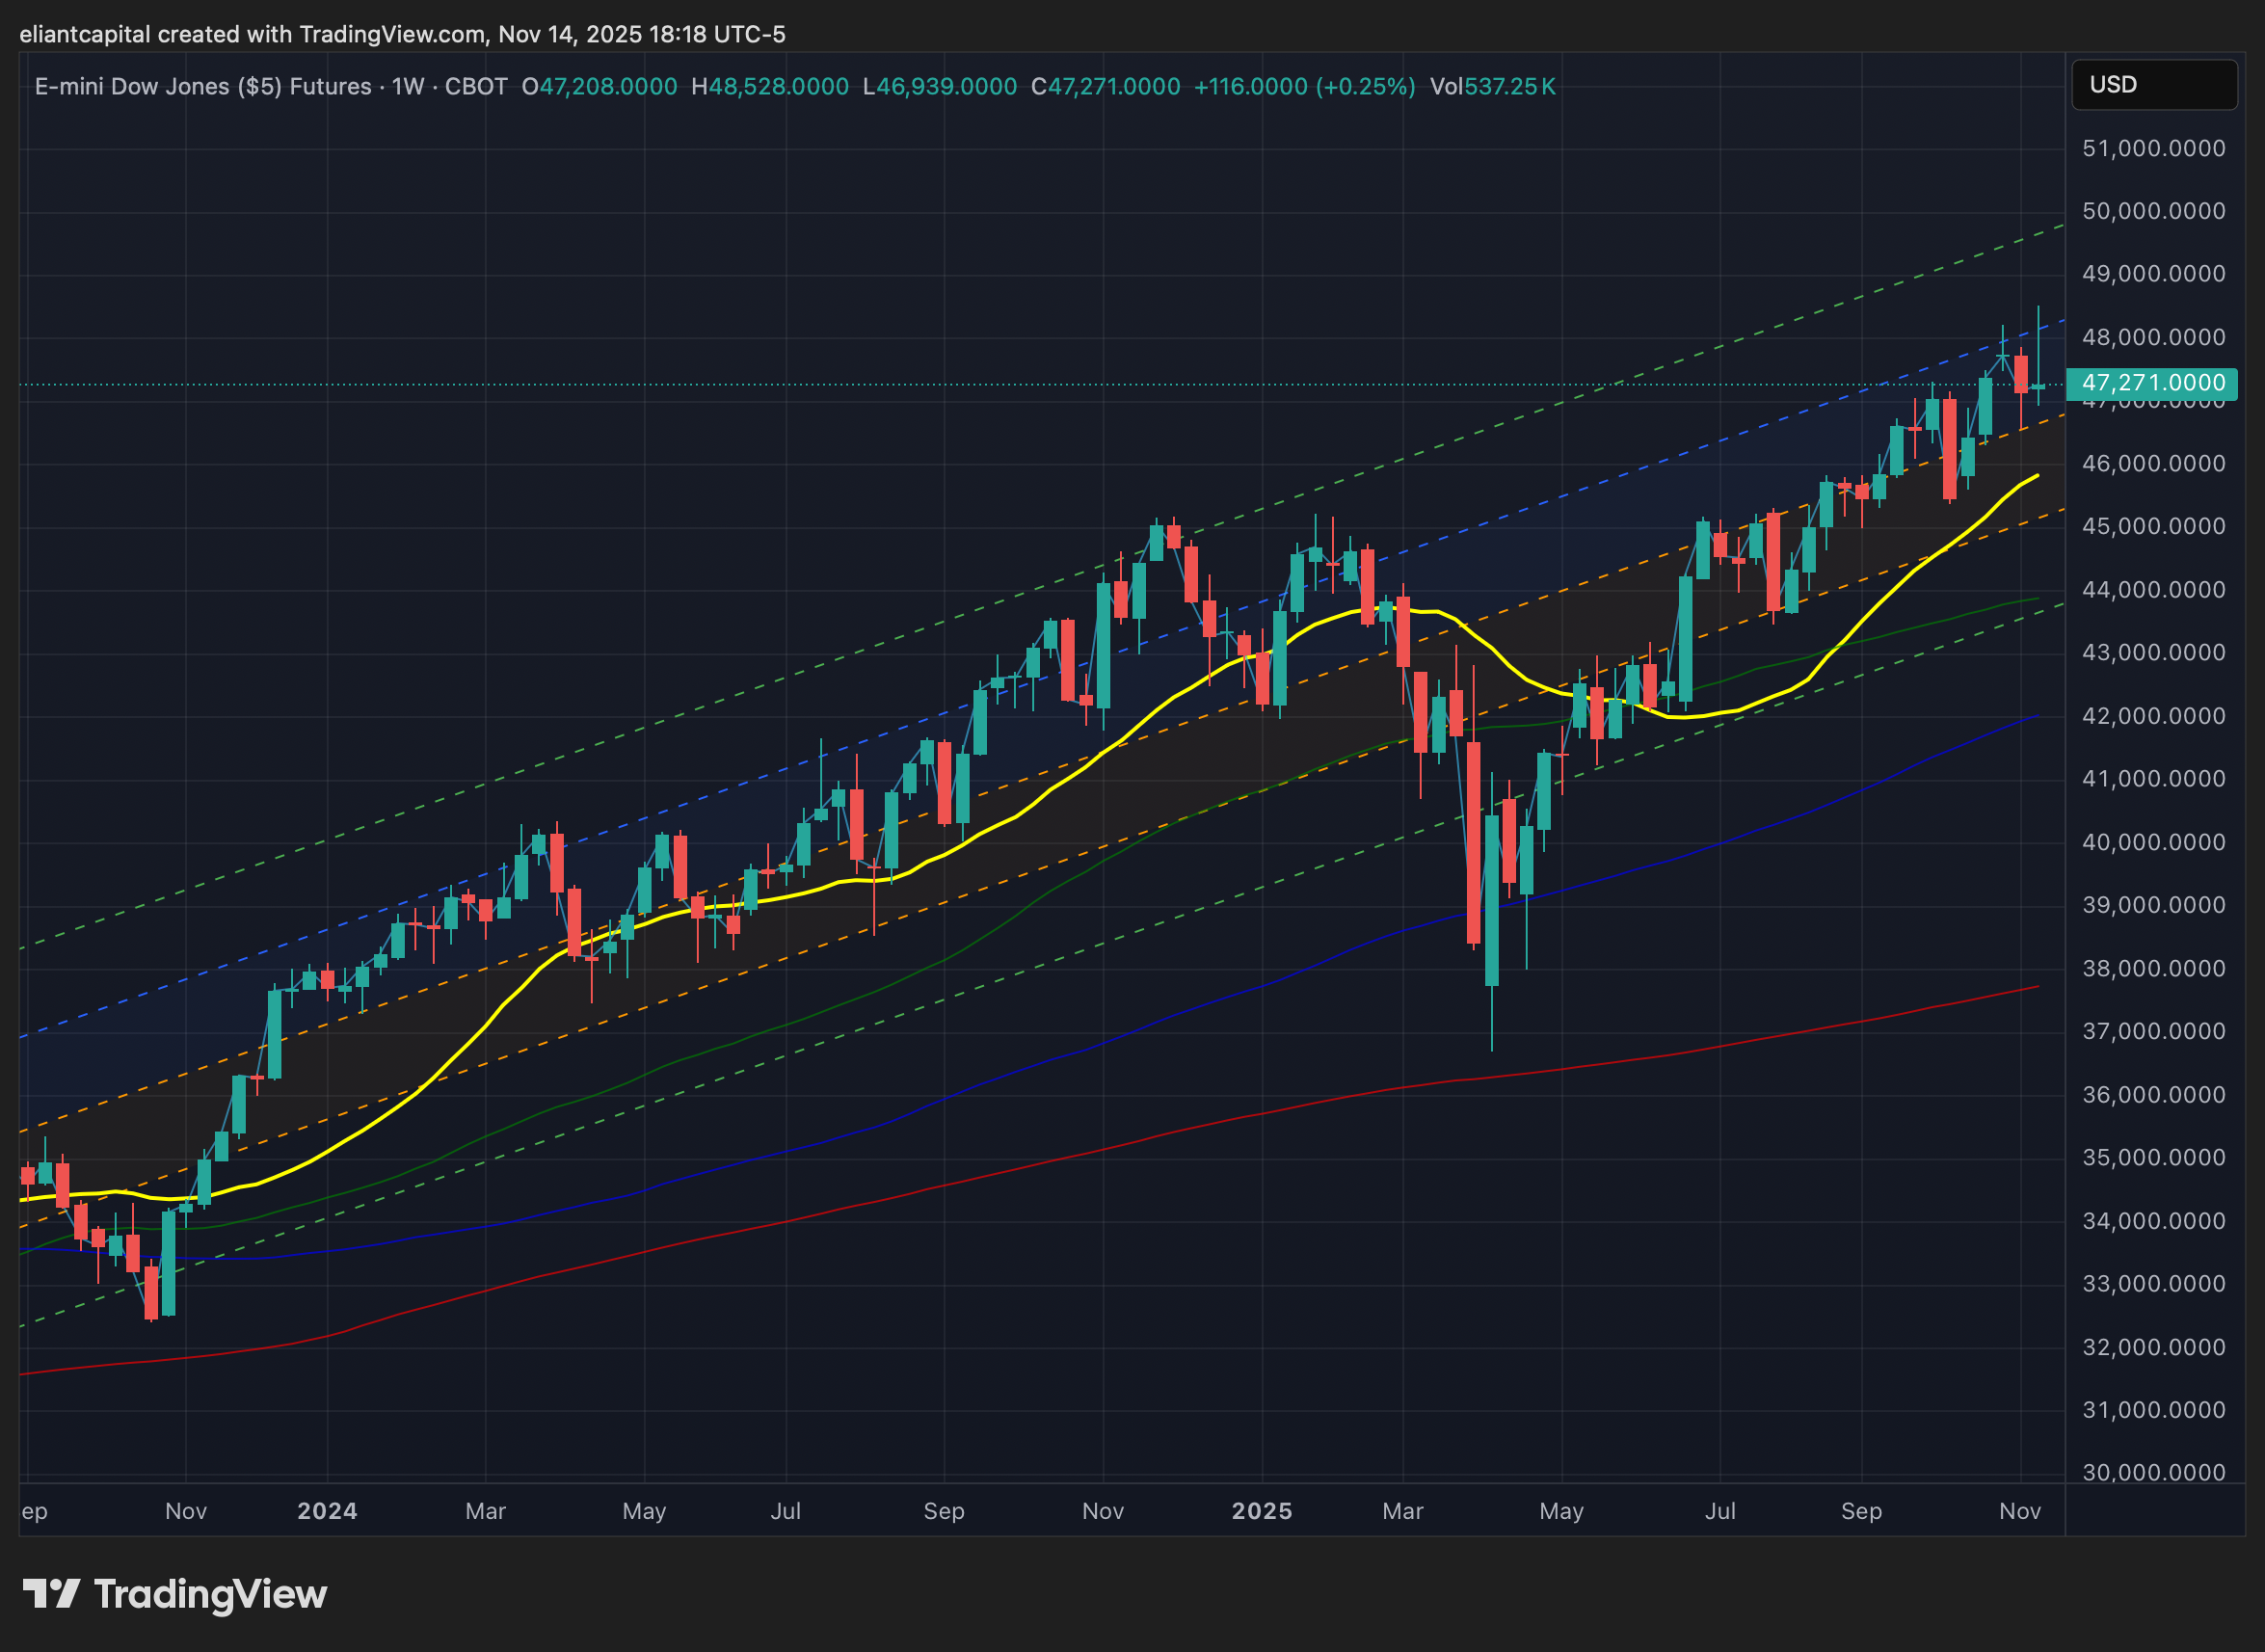
Task: Open the USD currency selector
Action: [x=2153, y=85]
